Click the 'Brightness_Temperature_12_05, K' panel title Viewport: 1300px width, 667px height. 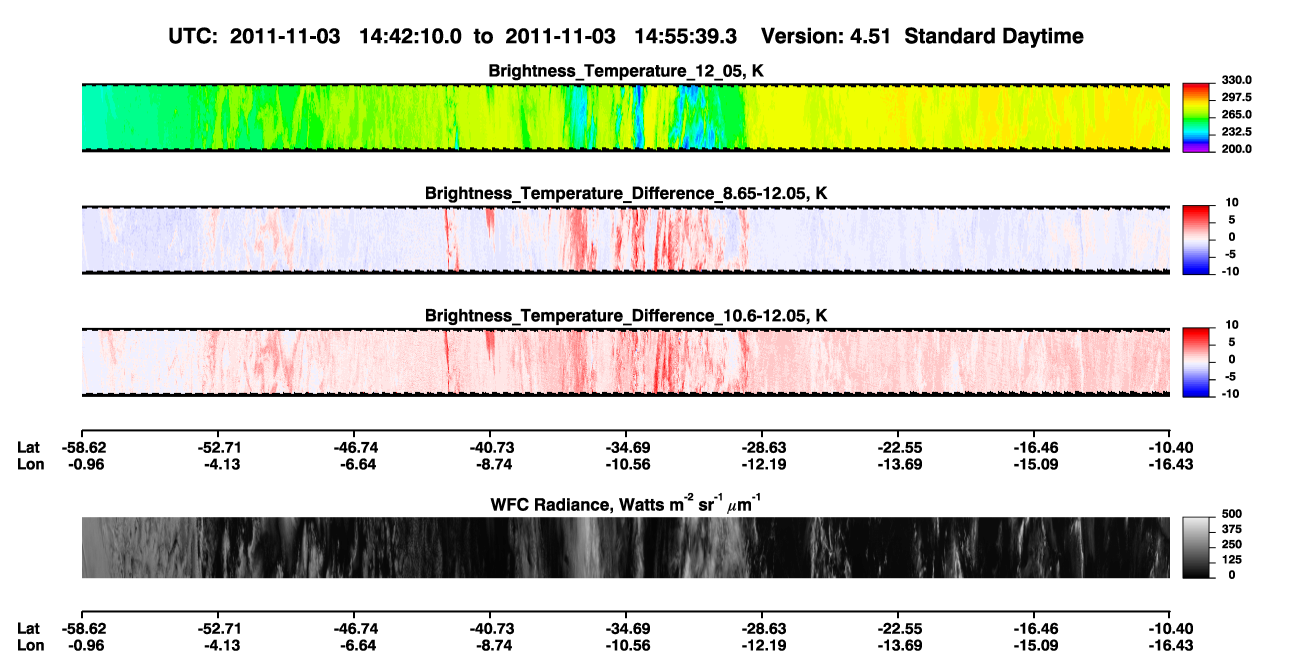click(626, 71)
